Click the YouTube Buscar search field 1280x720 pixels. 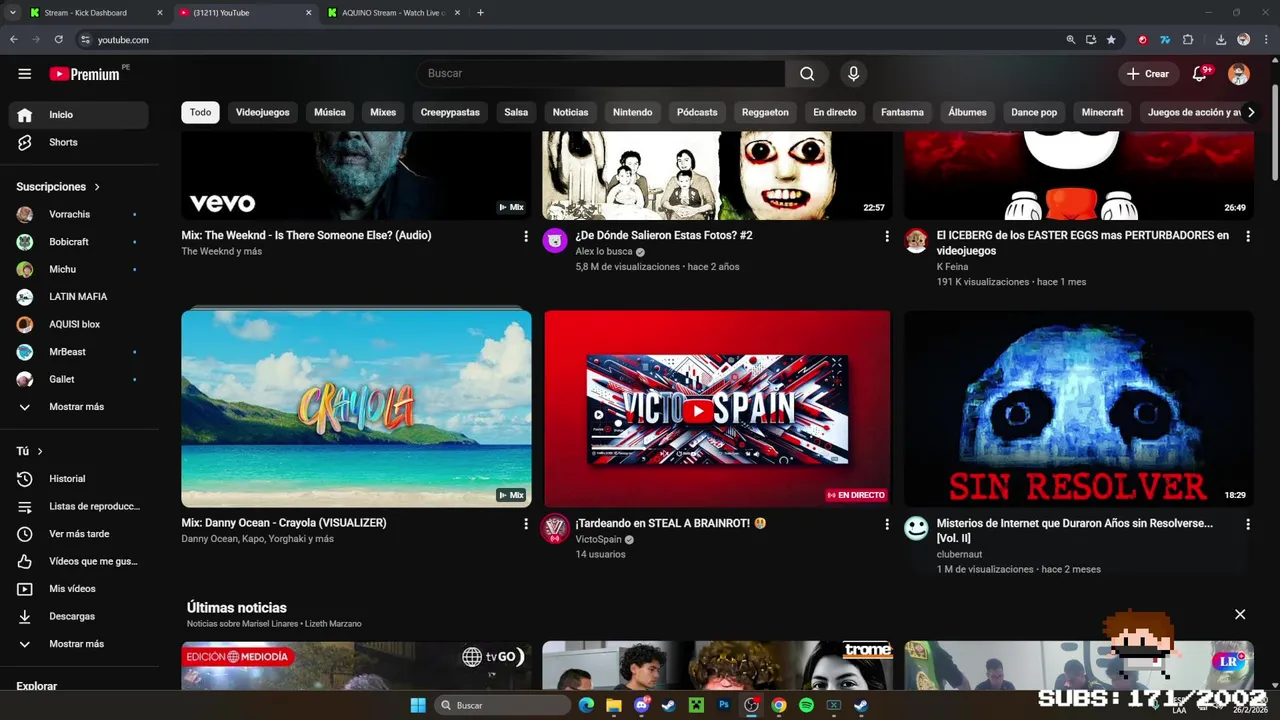click(600, 73)
